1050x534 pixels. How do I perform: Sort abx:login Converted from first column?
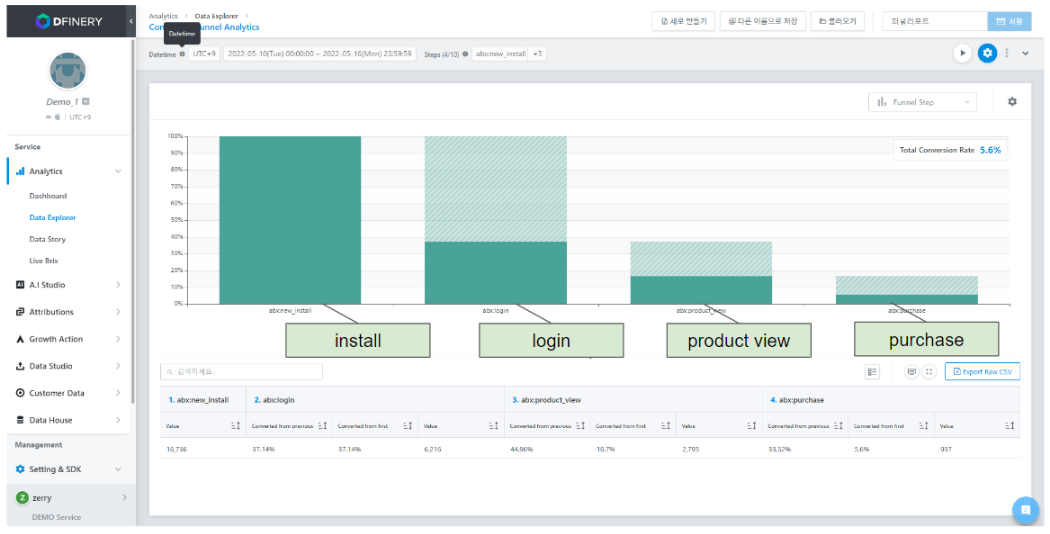(x=407, y=426)
